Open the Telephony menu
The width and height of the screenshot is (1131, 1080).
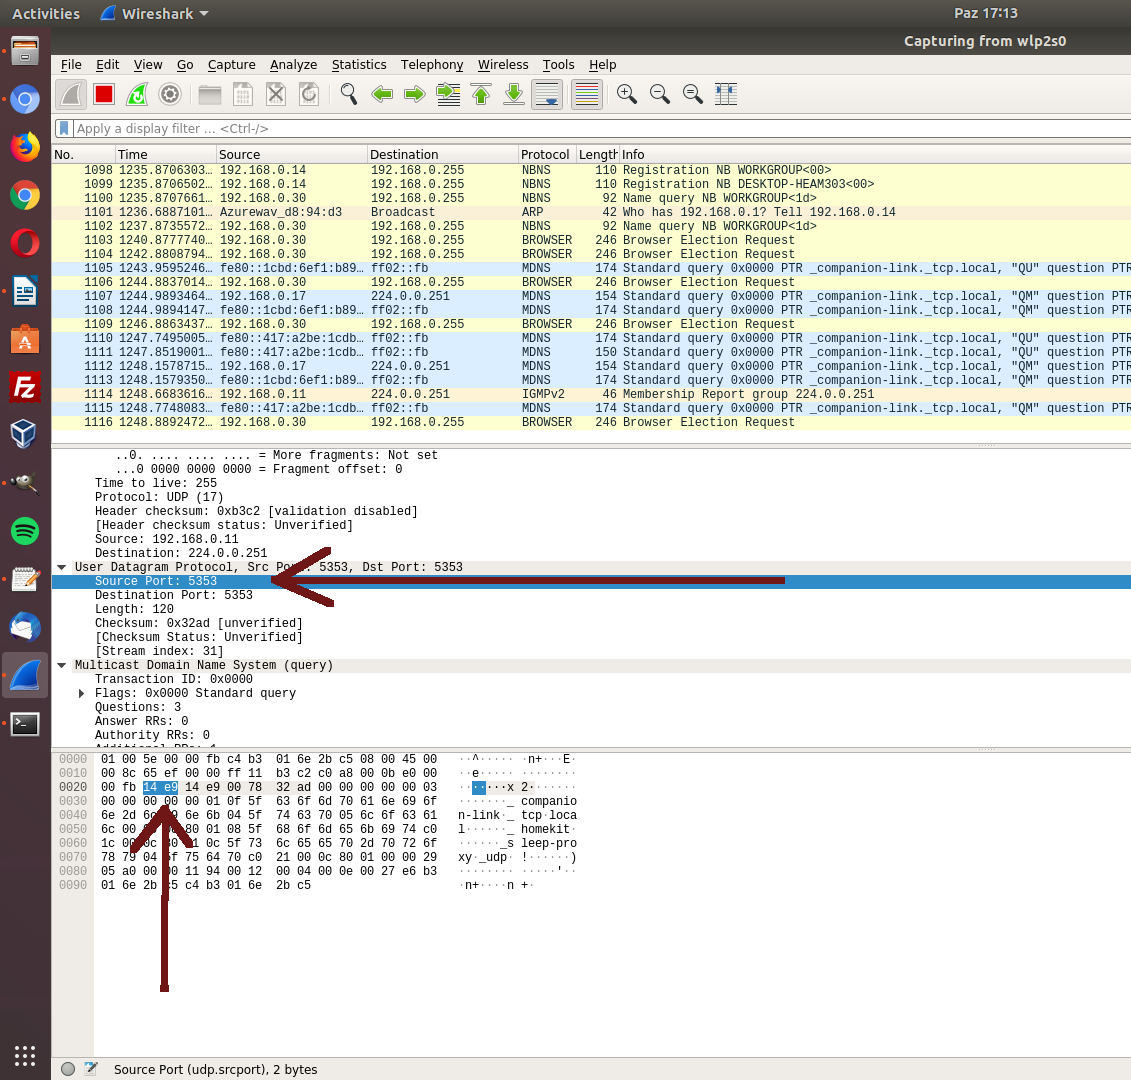coord(432,65)
